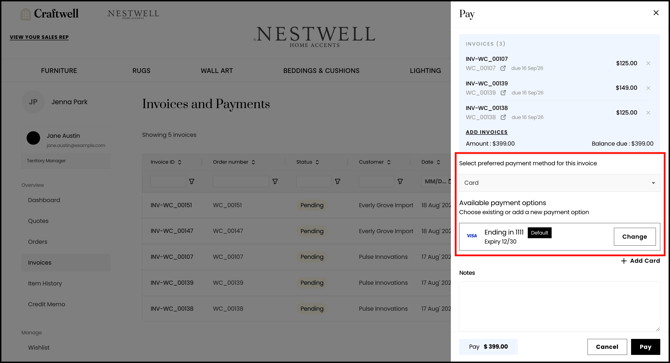Click Order number filter input field
The image size is (670, 363).
(241, 182)
